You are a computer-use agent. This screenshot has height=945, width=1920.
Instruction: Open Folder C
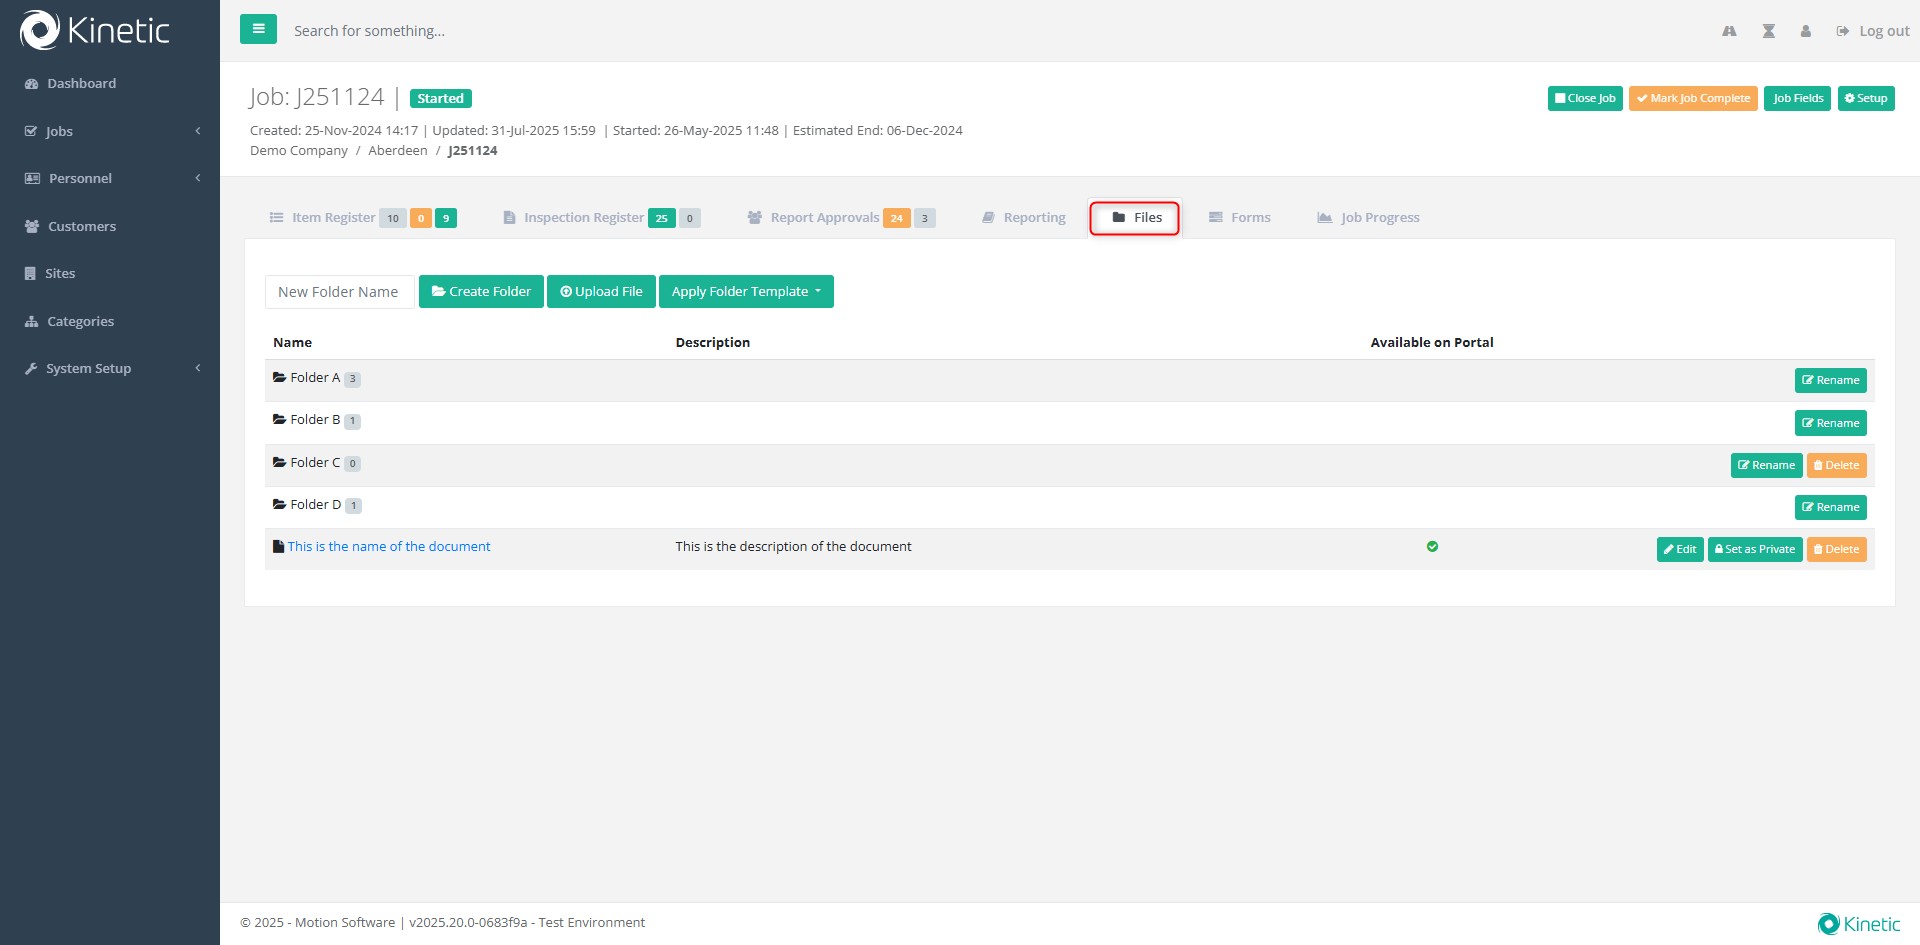[315, 463]
